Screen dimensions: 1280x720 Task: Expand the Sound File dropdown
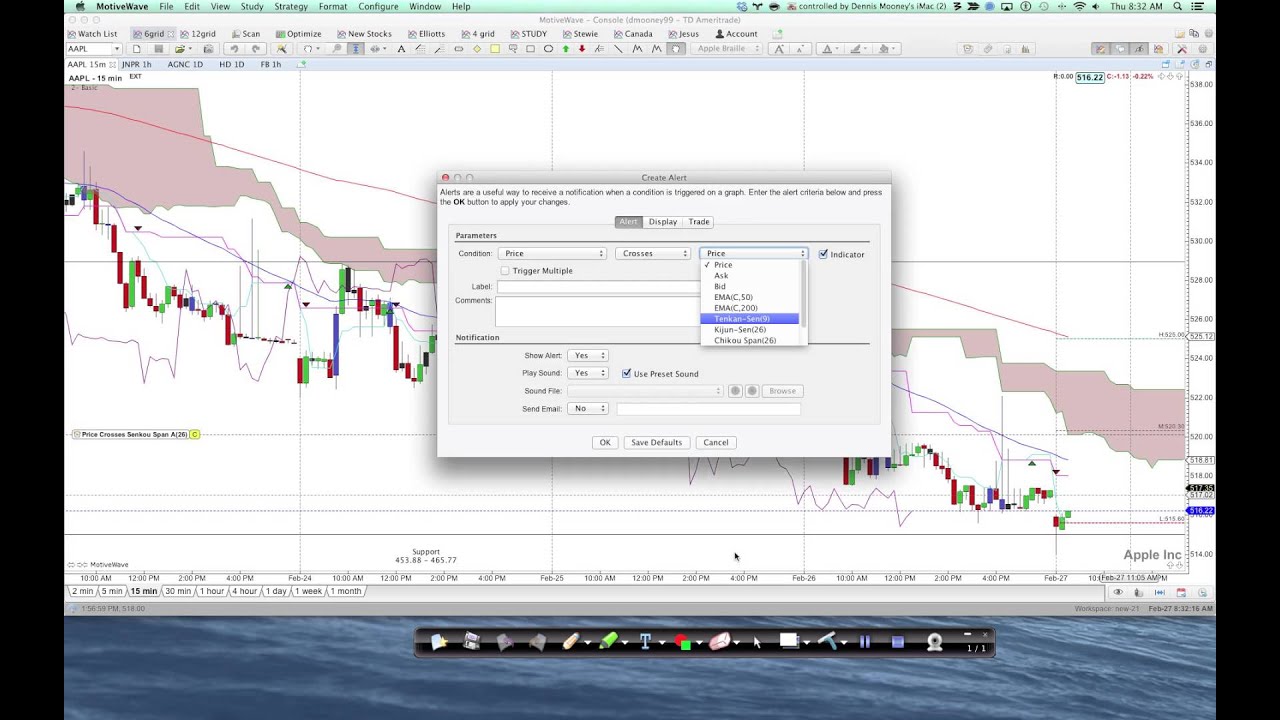[x=645, y=391]
